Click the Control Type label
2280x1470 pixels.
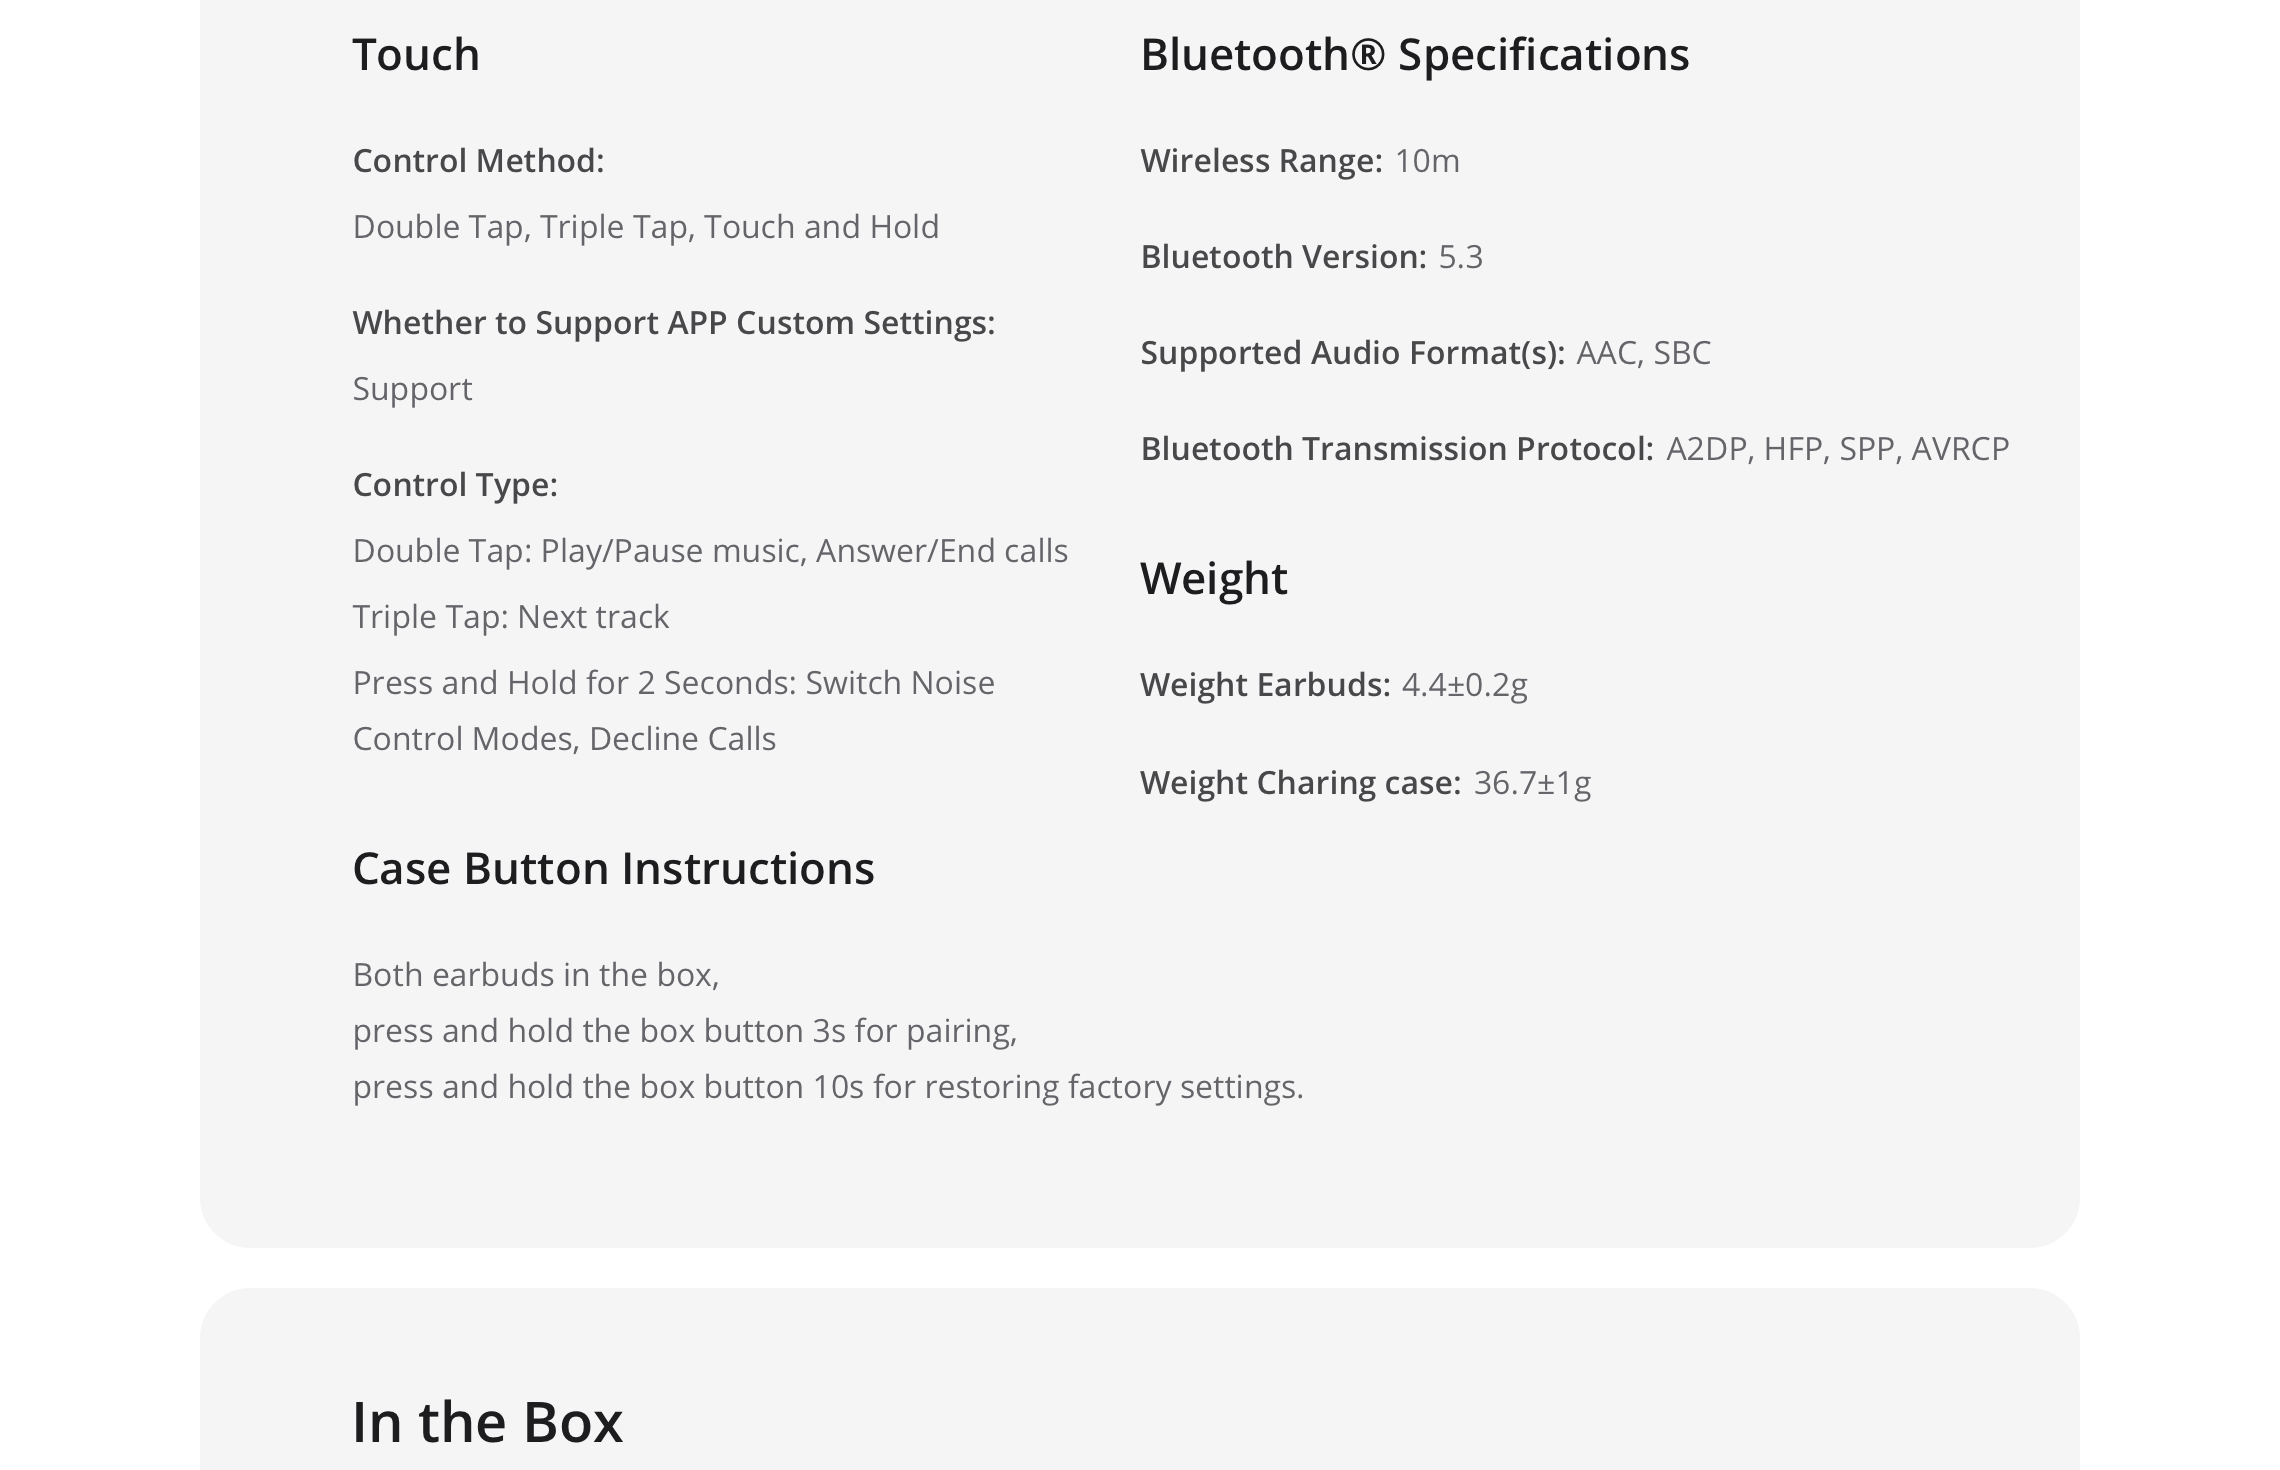[x=455, y=485]
